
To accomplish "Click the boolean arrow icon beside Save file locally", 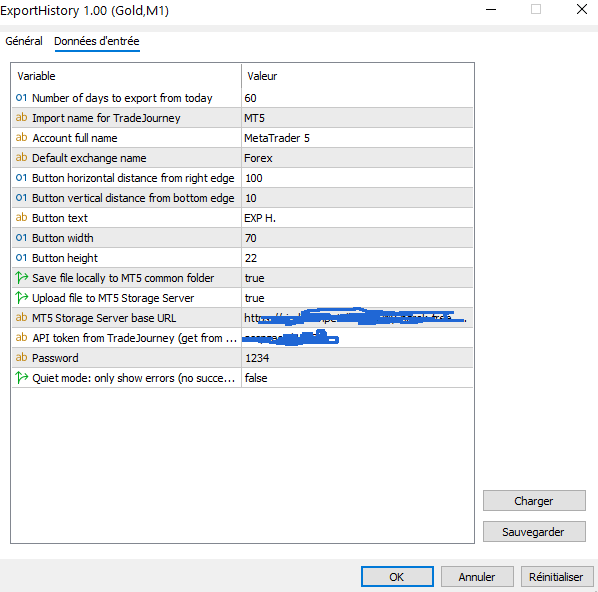I will click(21, 278).
